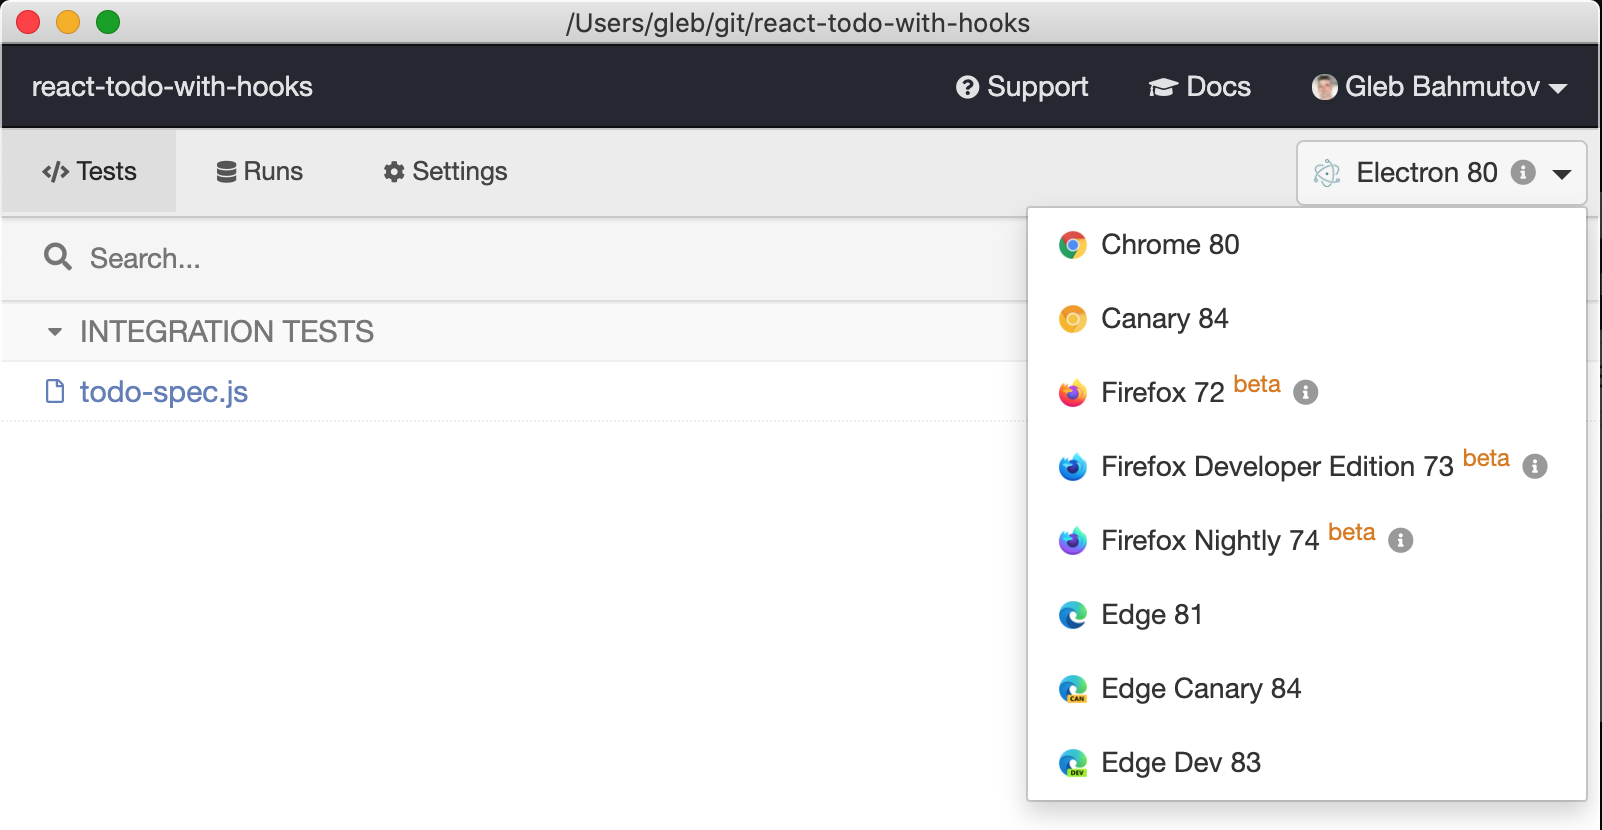
Task: Click the INTEGRATION TESTS heading
Action: coord(227,331)
